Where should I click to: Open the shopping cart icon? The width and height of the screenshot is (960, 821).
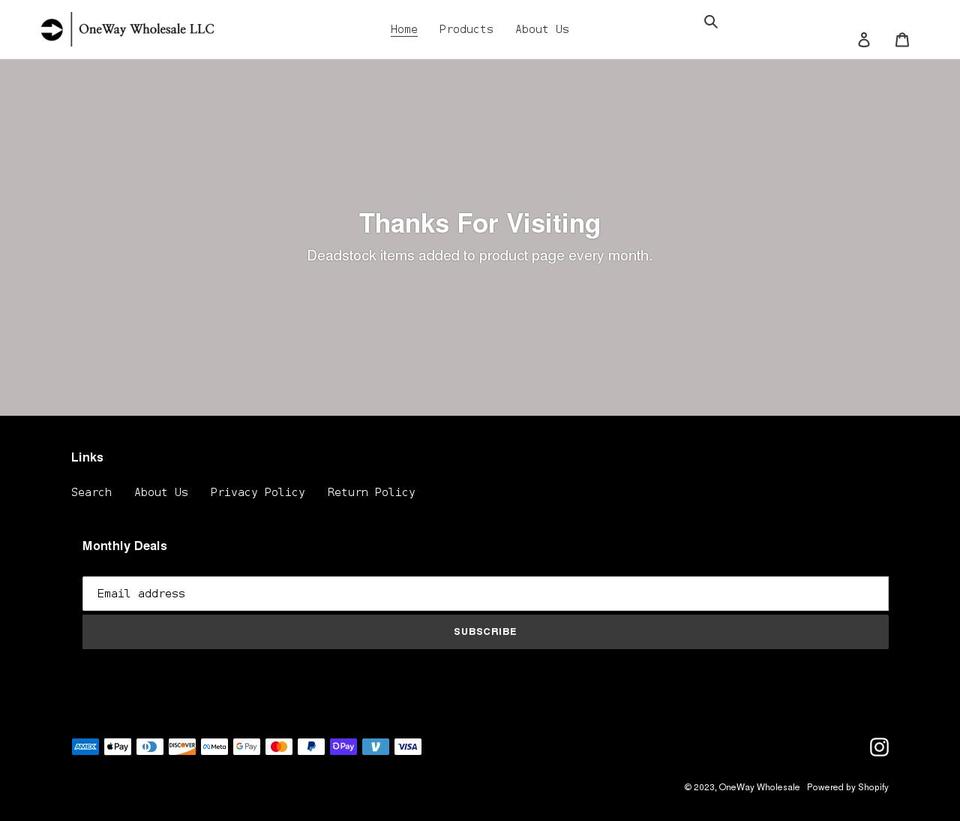click(x=902, y=39)
